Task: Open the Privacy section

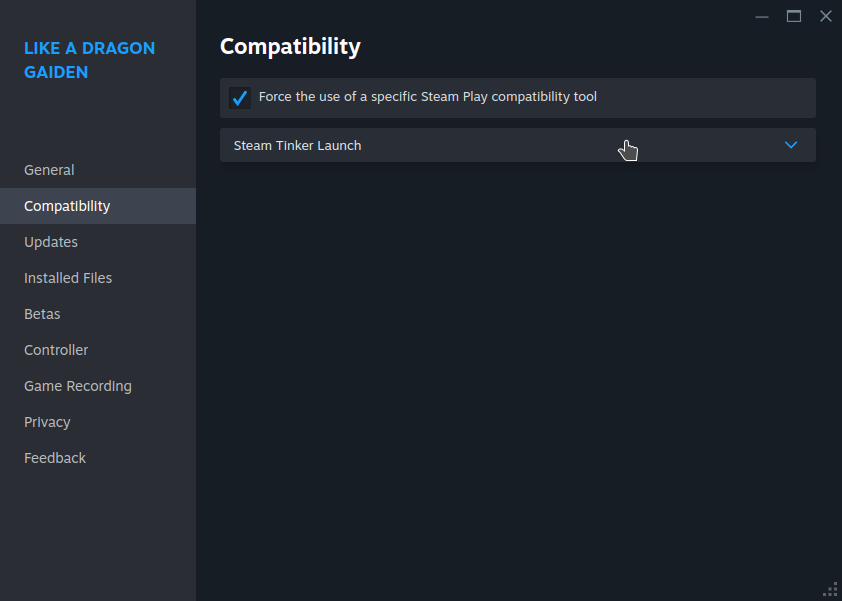Action: [x=47, y=422]
